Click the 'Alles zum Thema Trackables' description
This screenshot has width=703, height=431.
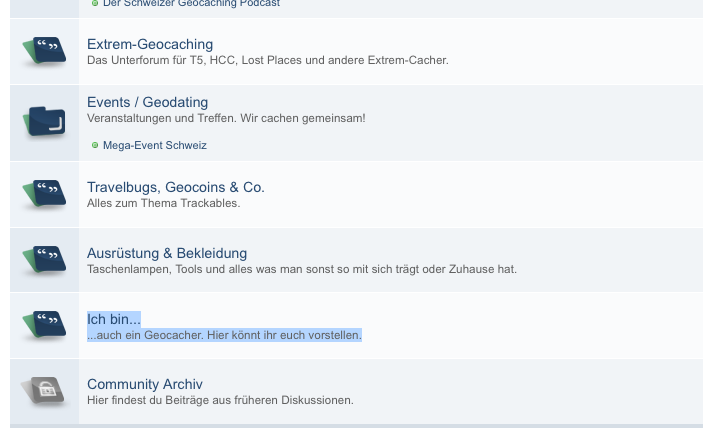(x=164, y=203)
